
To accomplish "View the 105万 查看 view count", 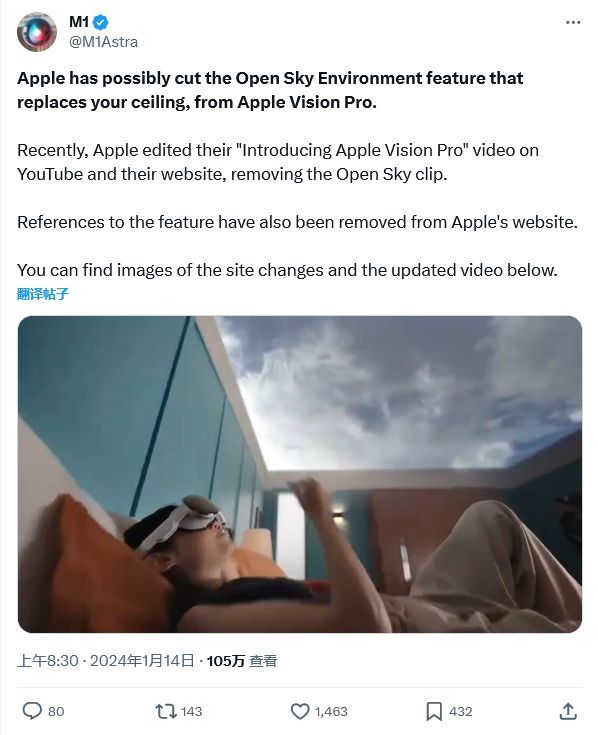I will (x=242, y=661).
